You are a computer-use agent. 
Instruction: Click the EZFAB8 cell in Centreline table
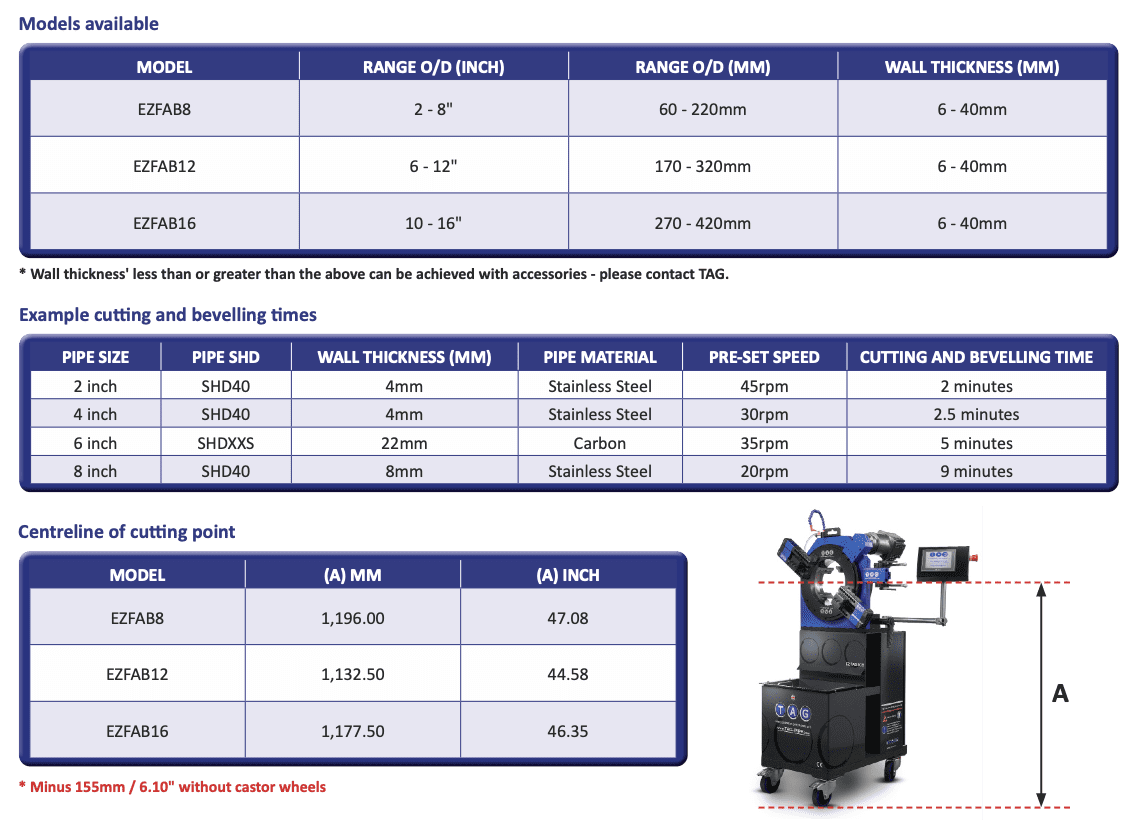(x=137, y=618)
